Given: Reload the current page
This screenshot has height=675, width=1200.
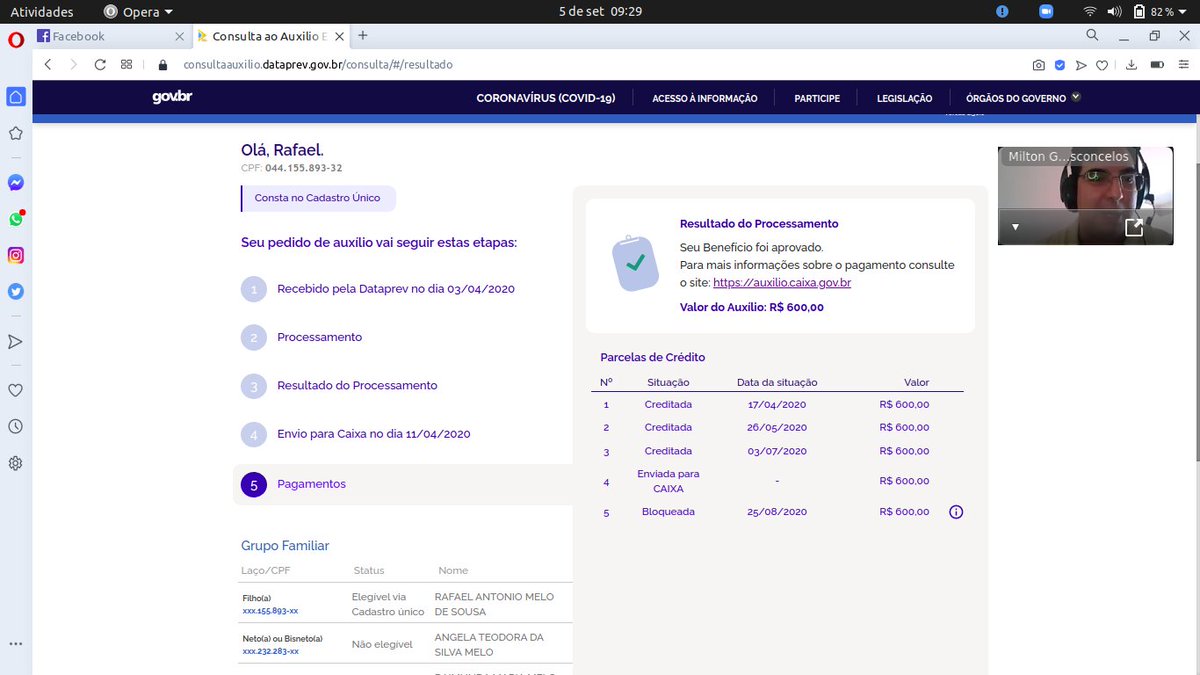Looking at the screenshot, I should [100, 64].
